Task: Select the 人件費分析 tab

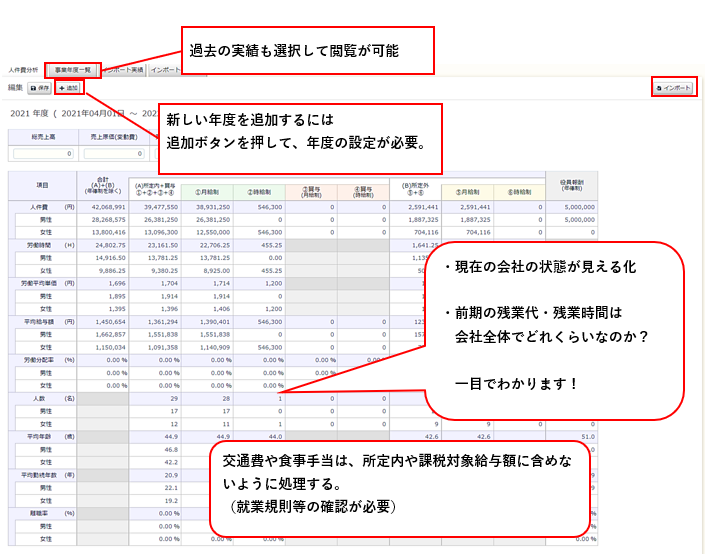Action: (x=23, y=70)
